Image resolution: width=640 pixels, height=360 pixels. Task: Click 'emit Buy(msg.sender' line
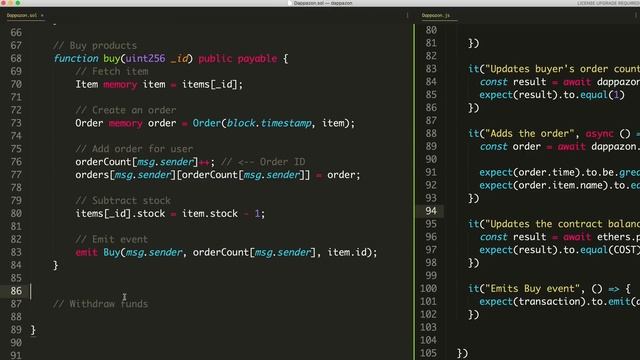click(x=226, y=253)
